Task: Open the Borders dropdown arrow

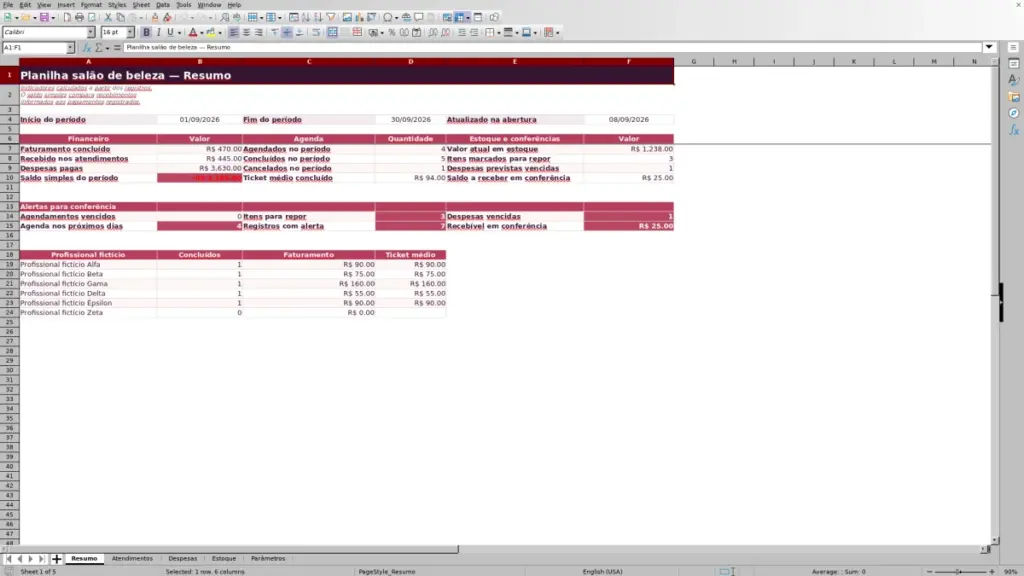Action: [499, 33]
